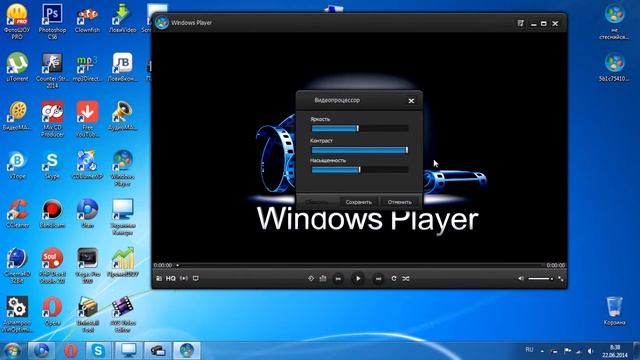The height and width of the screenshot is (360, 640).
Task: Open file using the folder icon in player
Action: pyautogui.click(x=159, y=278)
